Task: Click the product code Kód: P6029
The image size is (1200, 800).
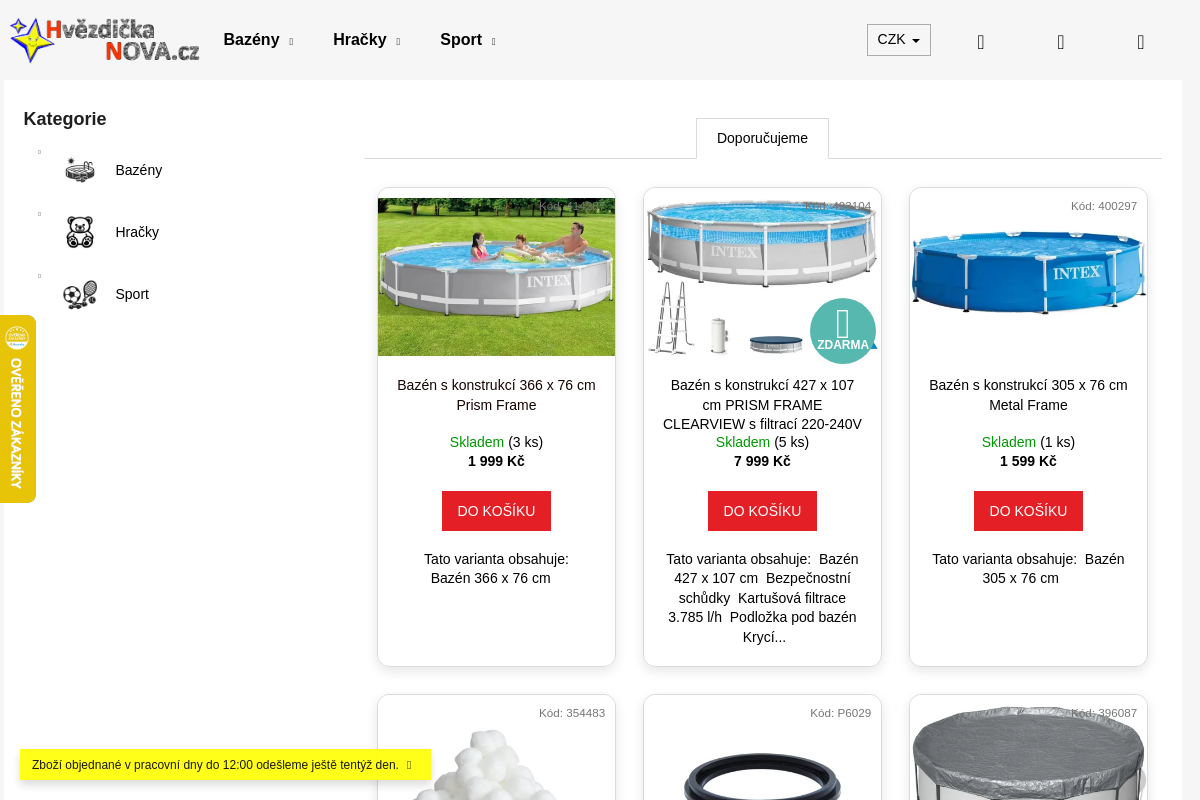Action: point(840,713)
